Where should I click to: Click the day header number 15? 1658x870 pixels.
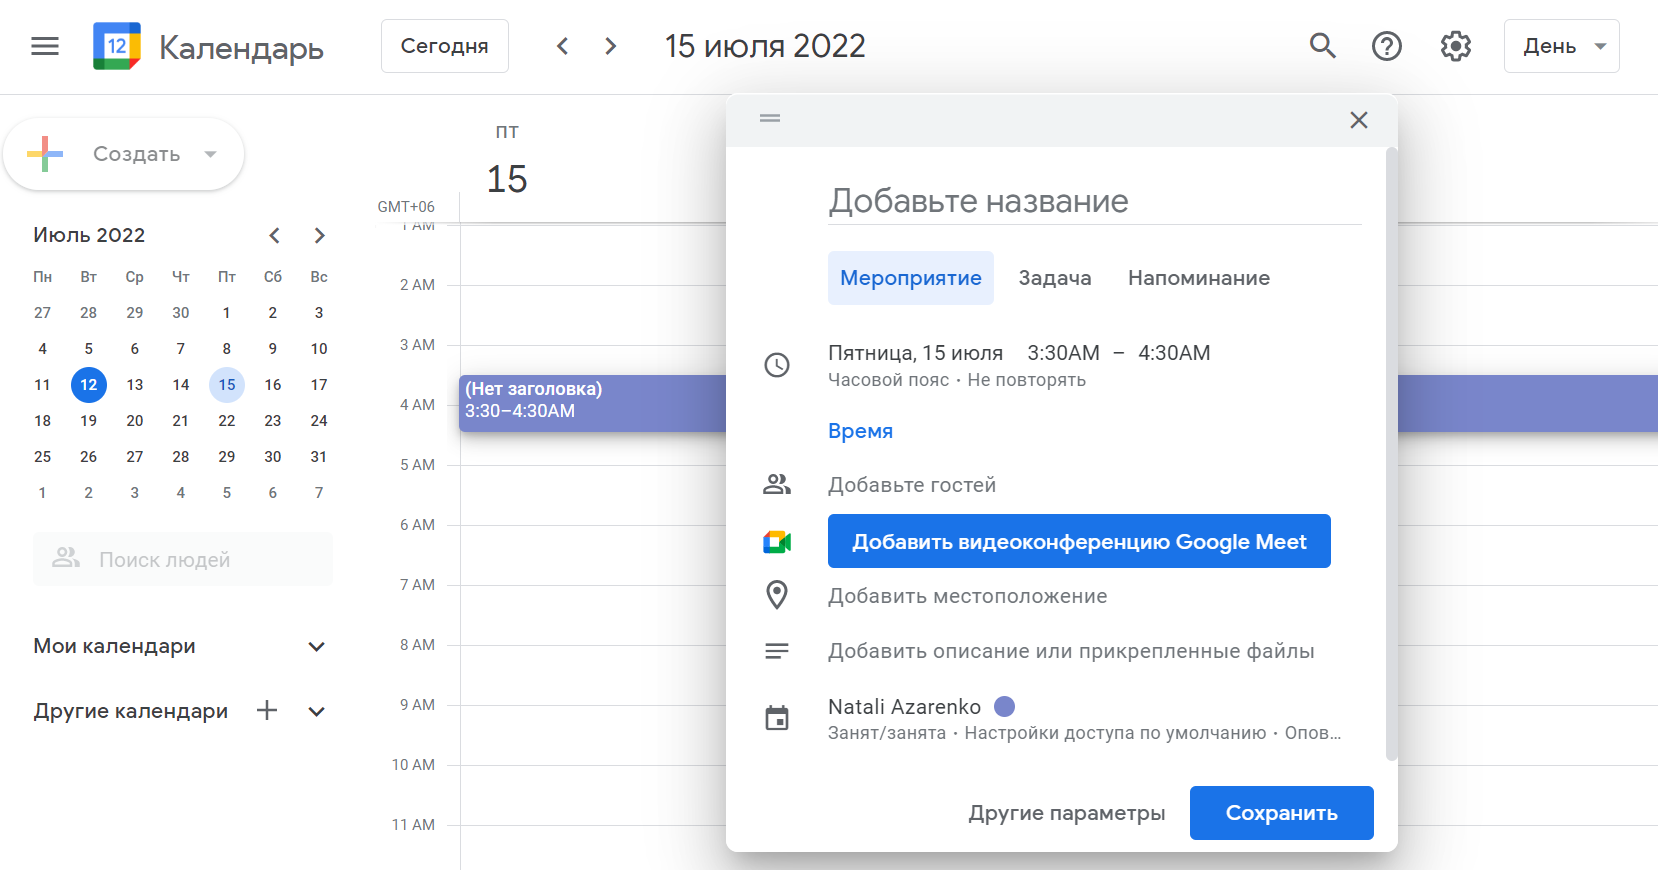click(x=507, y=179)
